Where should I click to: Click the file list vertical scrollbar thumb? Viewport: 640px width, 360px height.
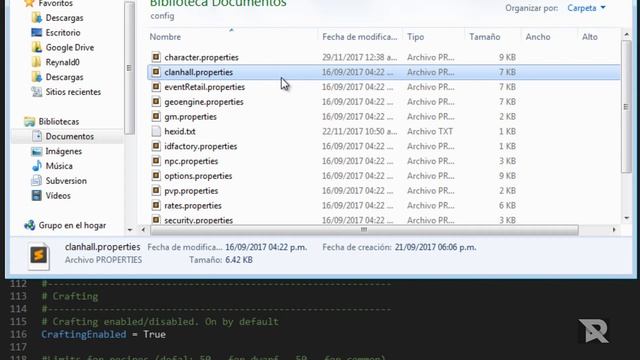(x=626, y=107)
